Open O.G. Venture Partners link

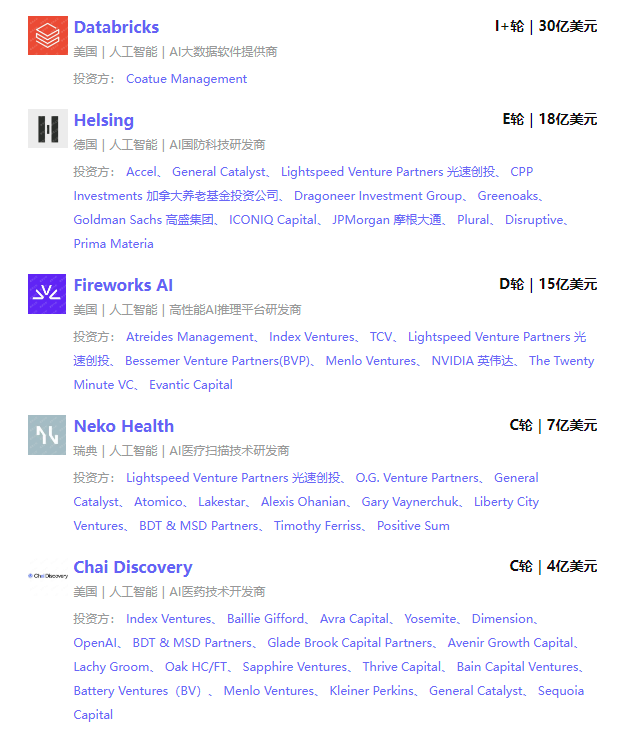tap(417, 478)
